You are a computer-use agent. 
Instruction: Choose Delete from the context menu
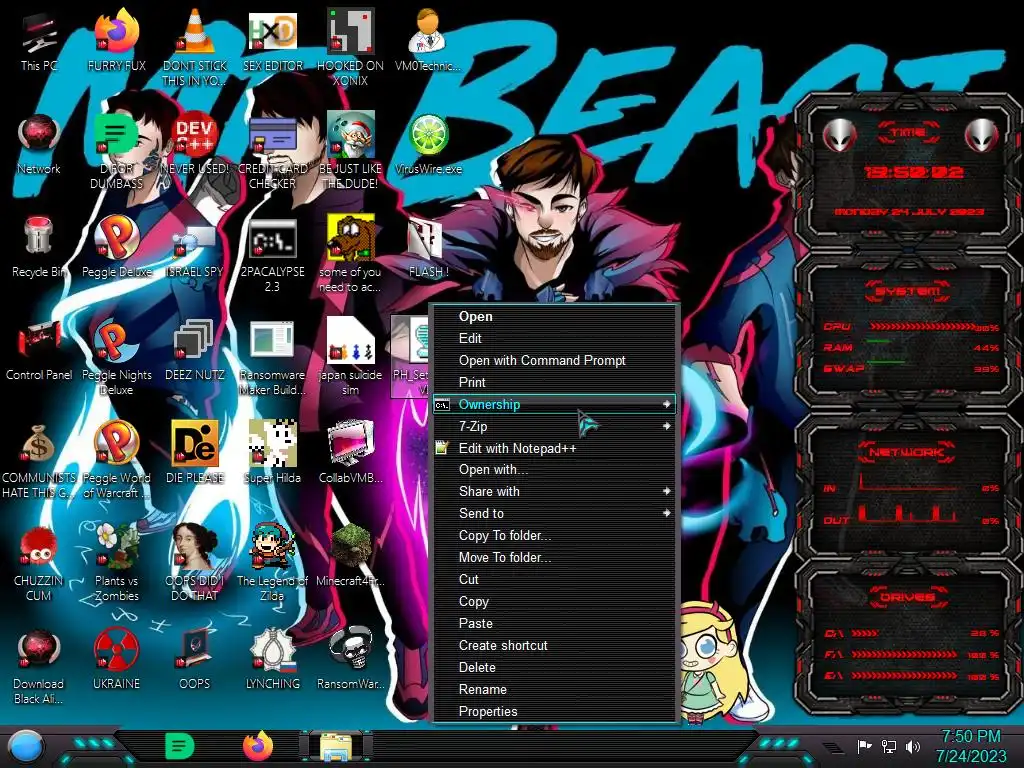(x=554, y=667)
